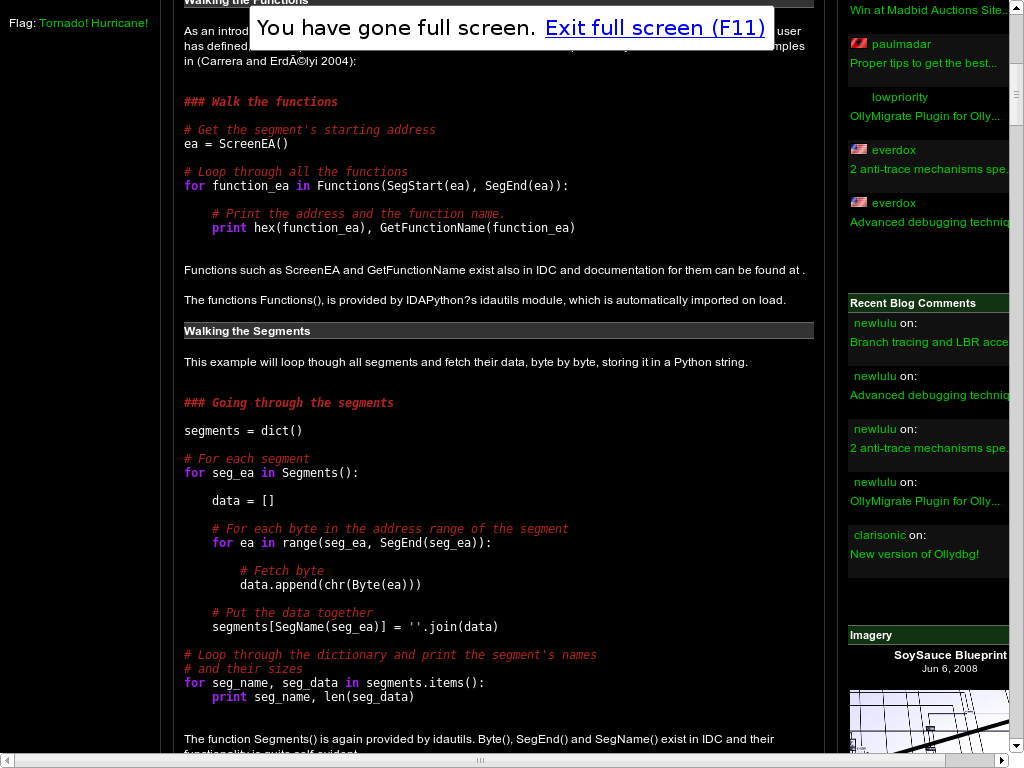The width and height of the screenshot is (1024, 768).
Task: Click the horizontal scrollbar left arrow
Action: [7, 760]
